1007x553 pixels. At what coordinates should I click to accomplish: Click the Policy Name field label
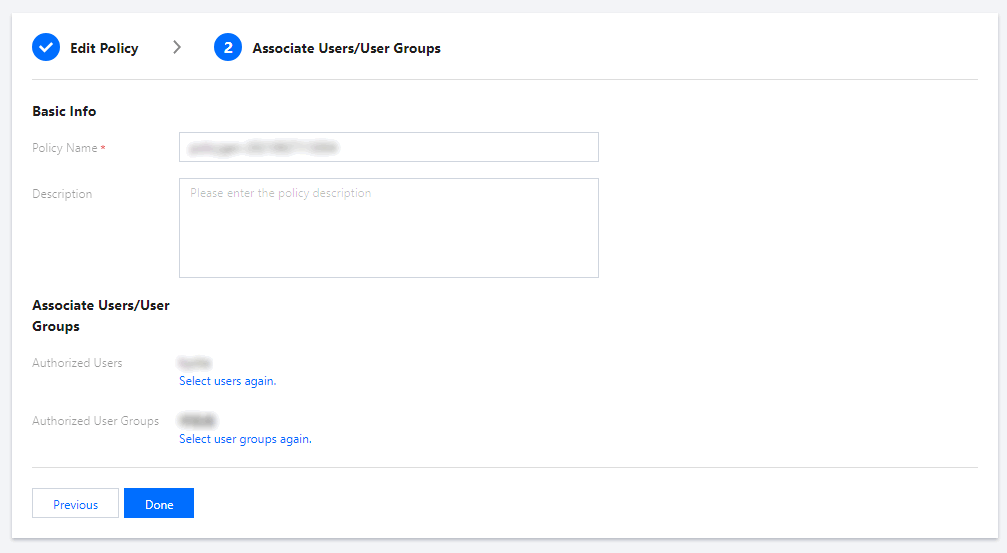click(x=65, y=148)
